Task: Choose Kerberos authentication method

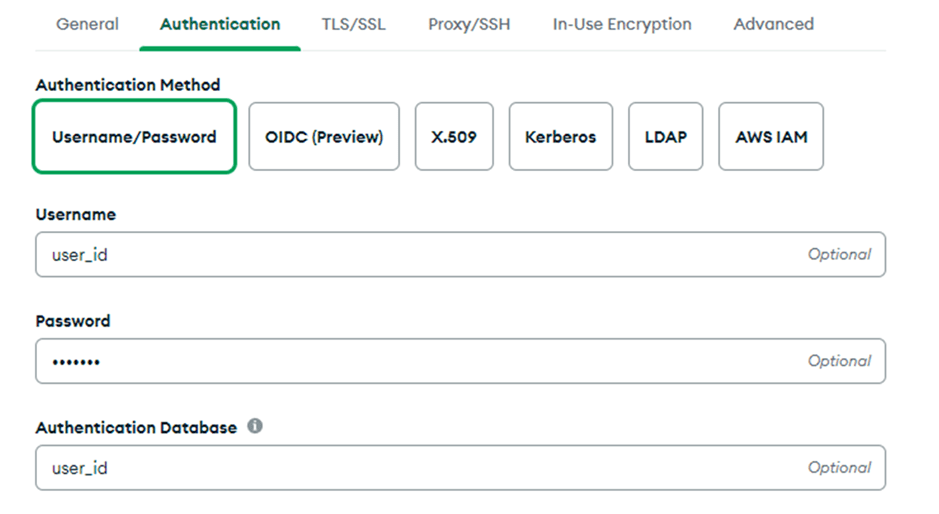Action: 560,137
